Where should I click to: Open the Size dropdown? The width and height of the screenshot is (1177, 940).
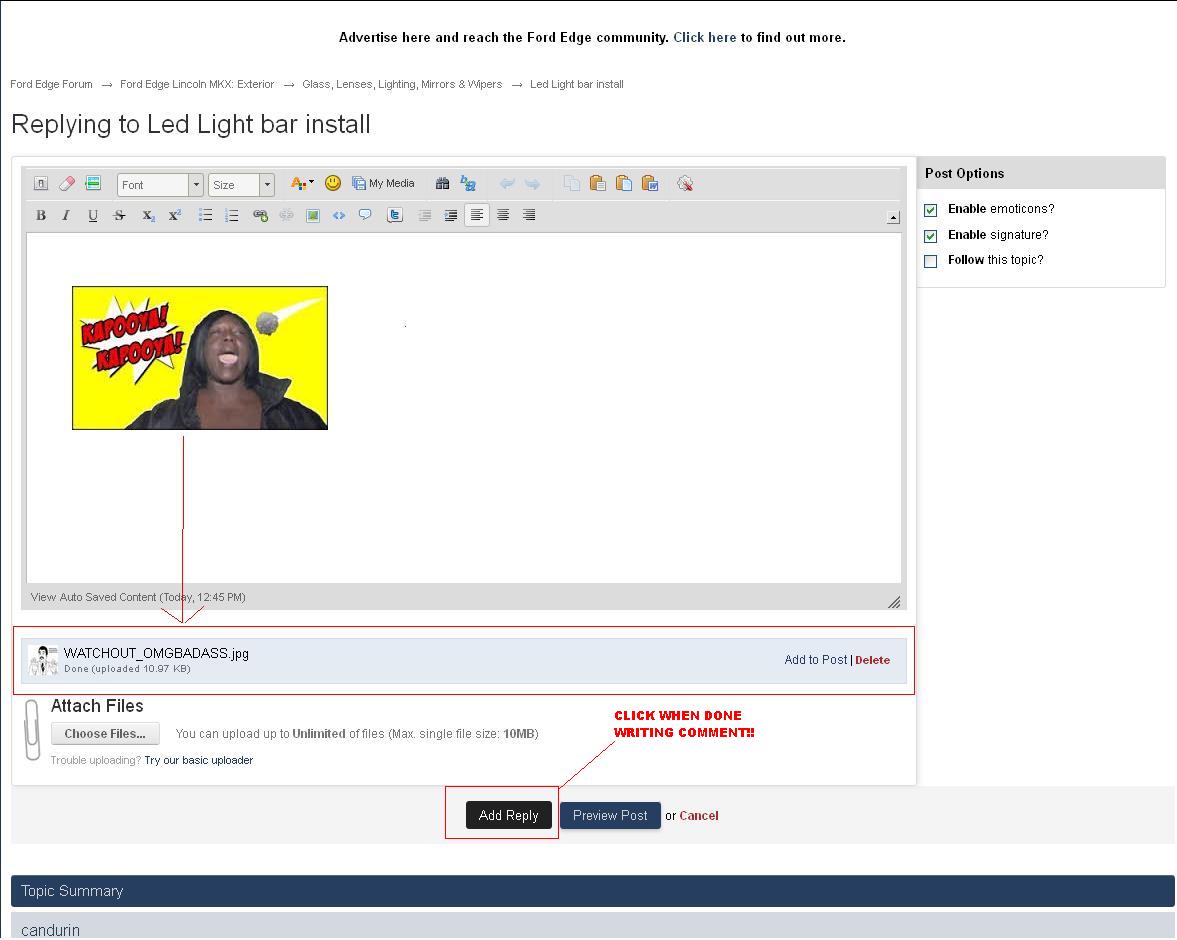[241, 185]
